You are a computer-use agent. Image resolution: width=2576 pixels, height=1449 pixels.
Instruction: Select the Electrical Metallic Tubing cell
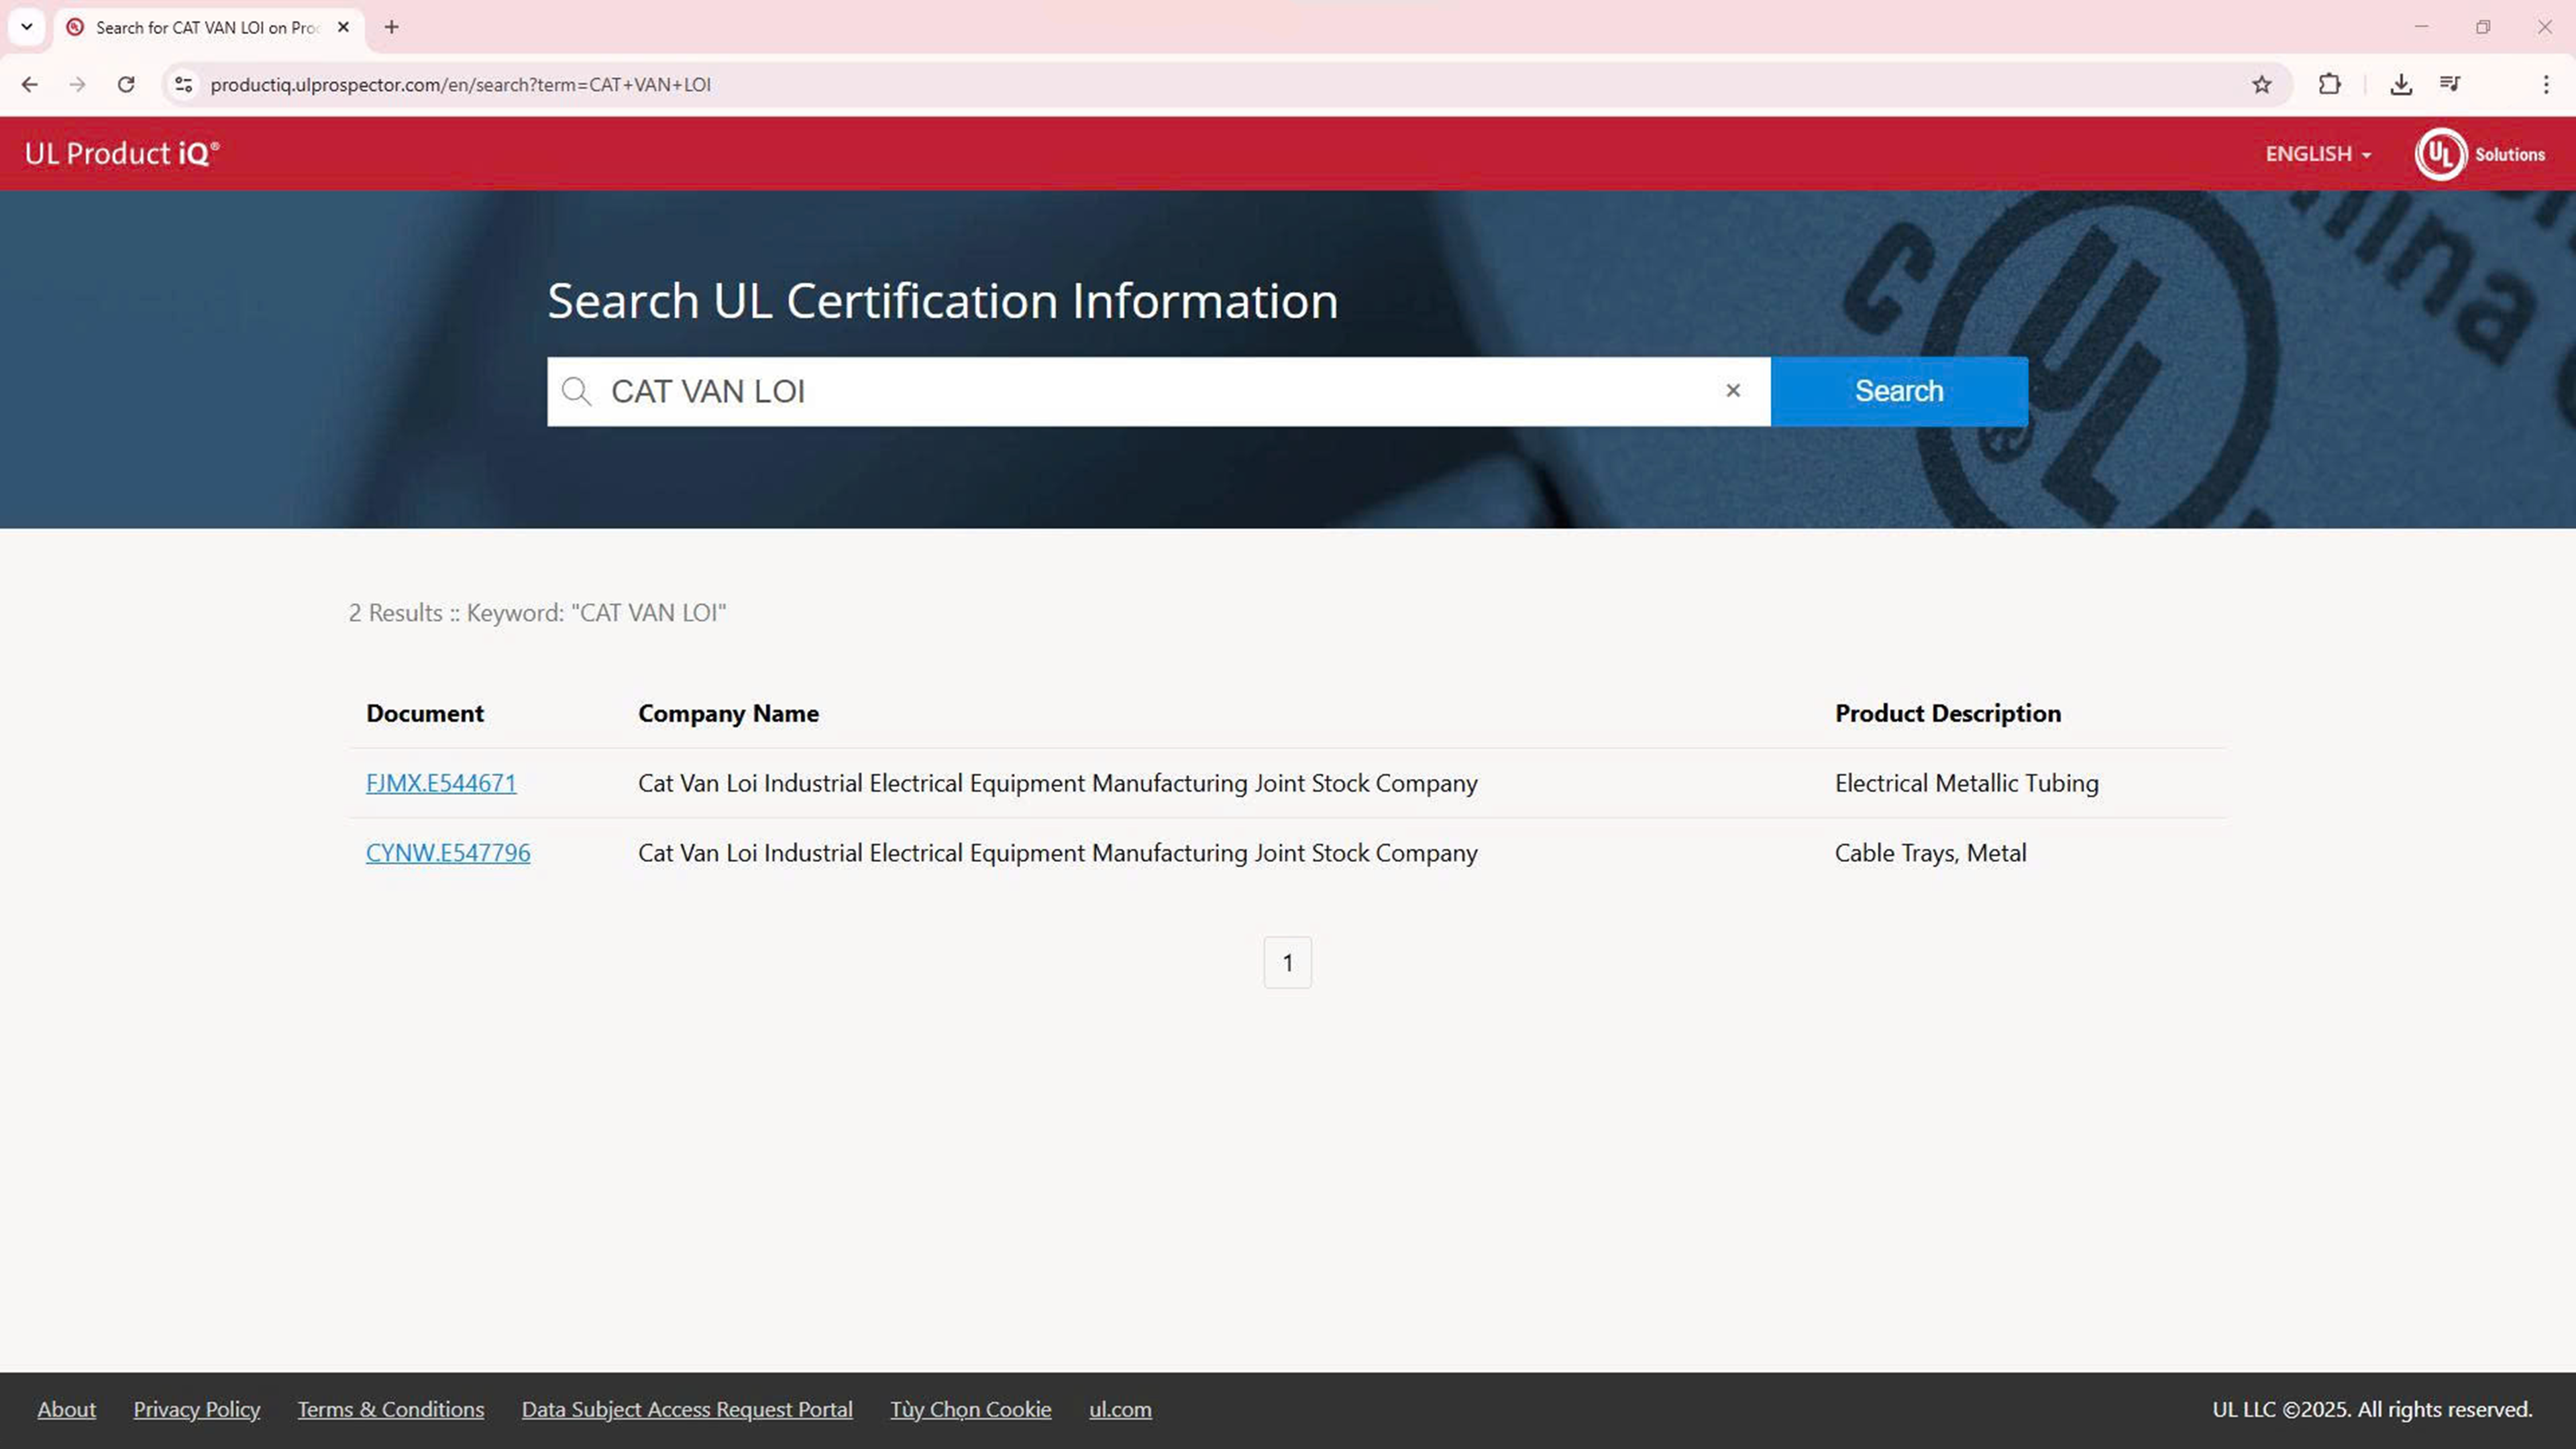[x=1967, y=783]
